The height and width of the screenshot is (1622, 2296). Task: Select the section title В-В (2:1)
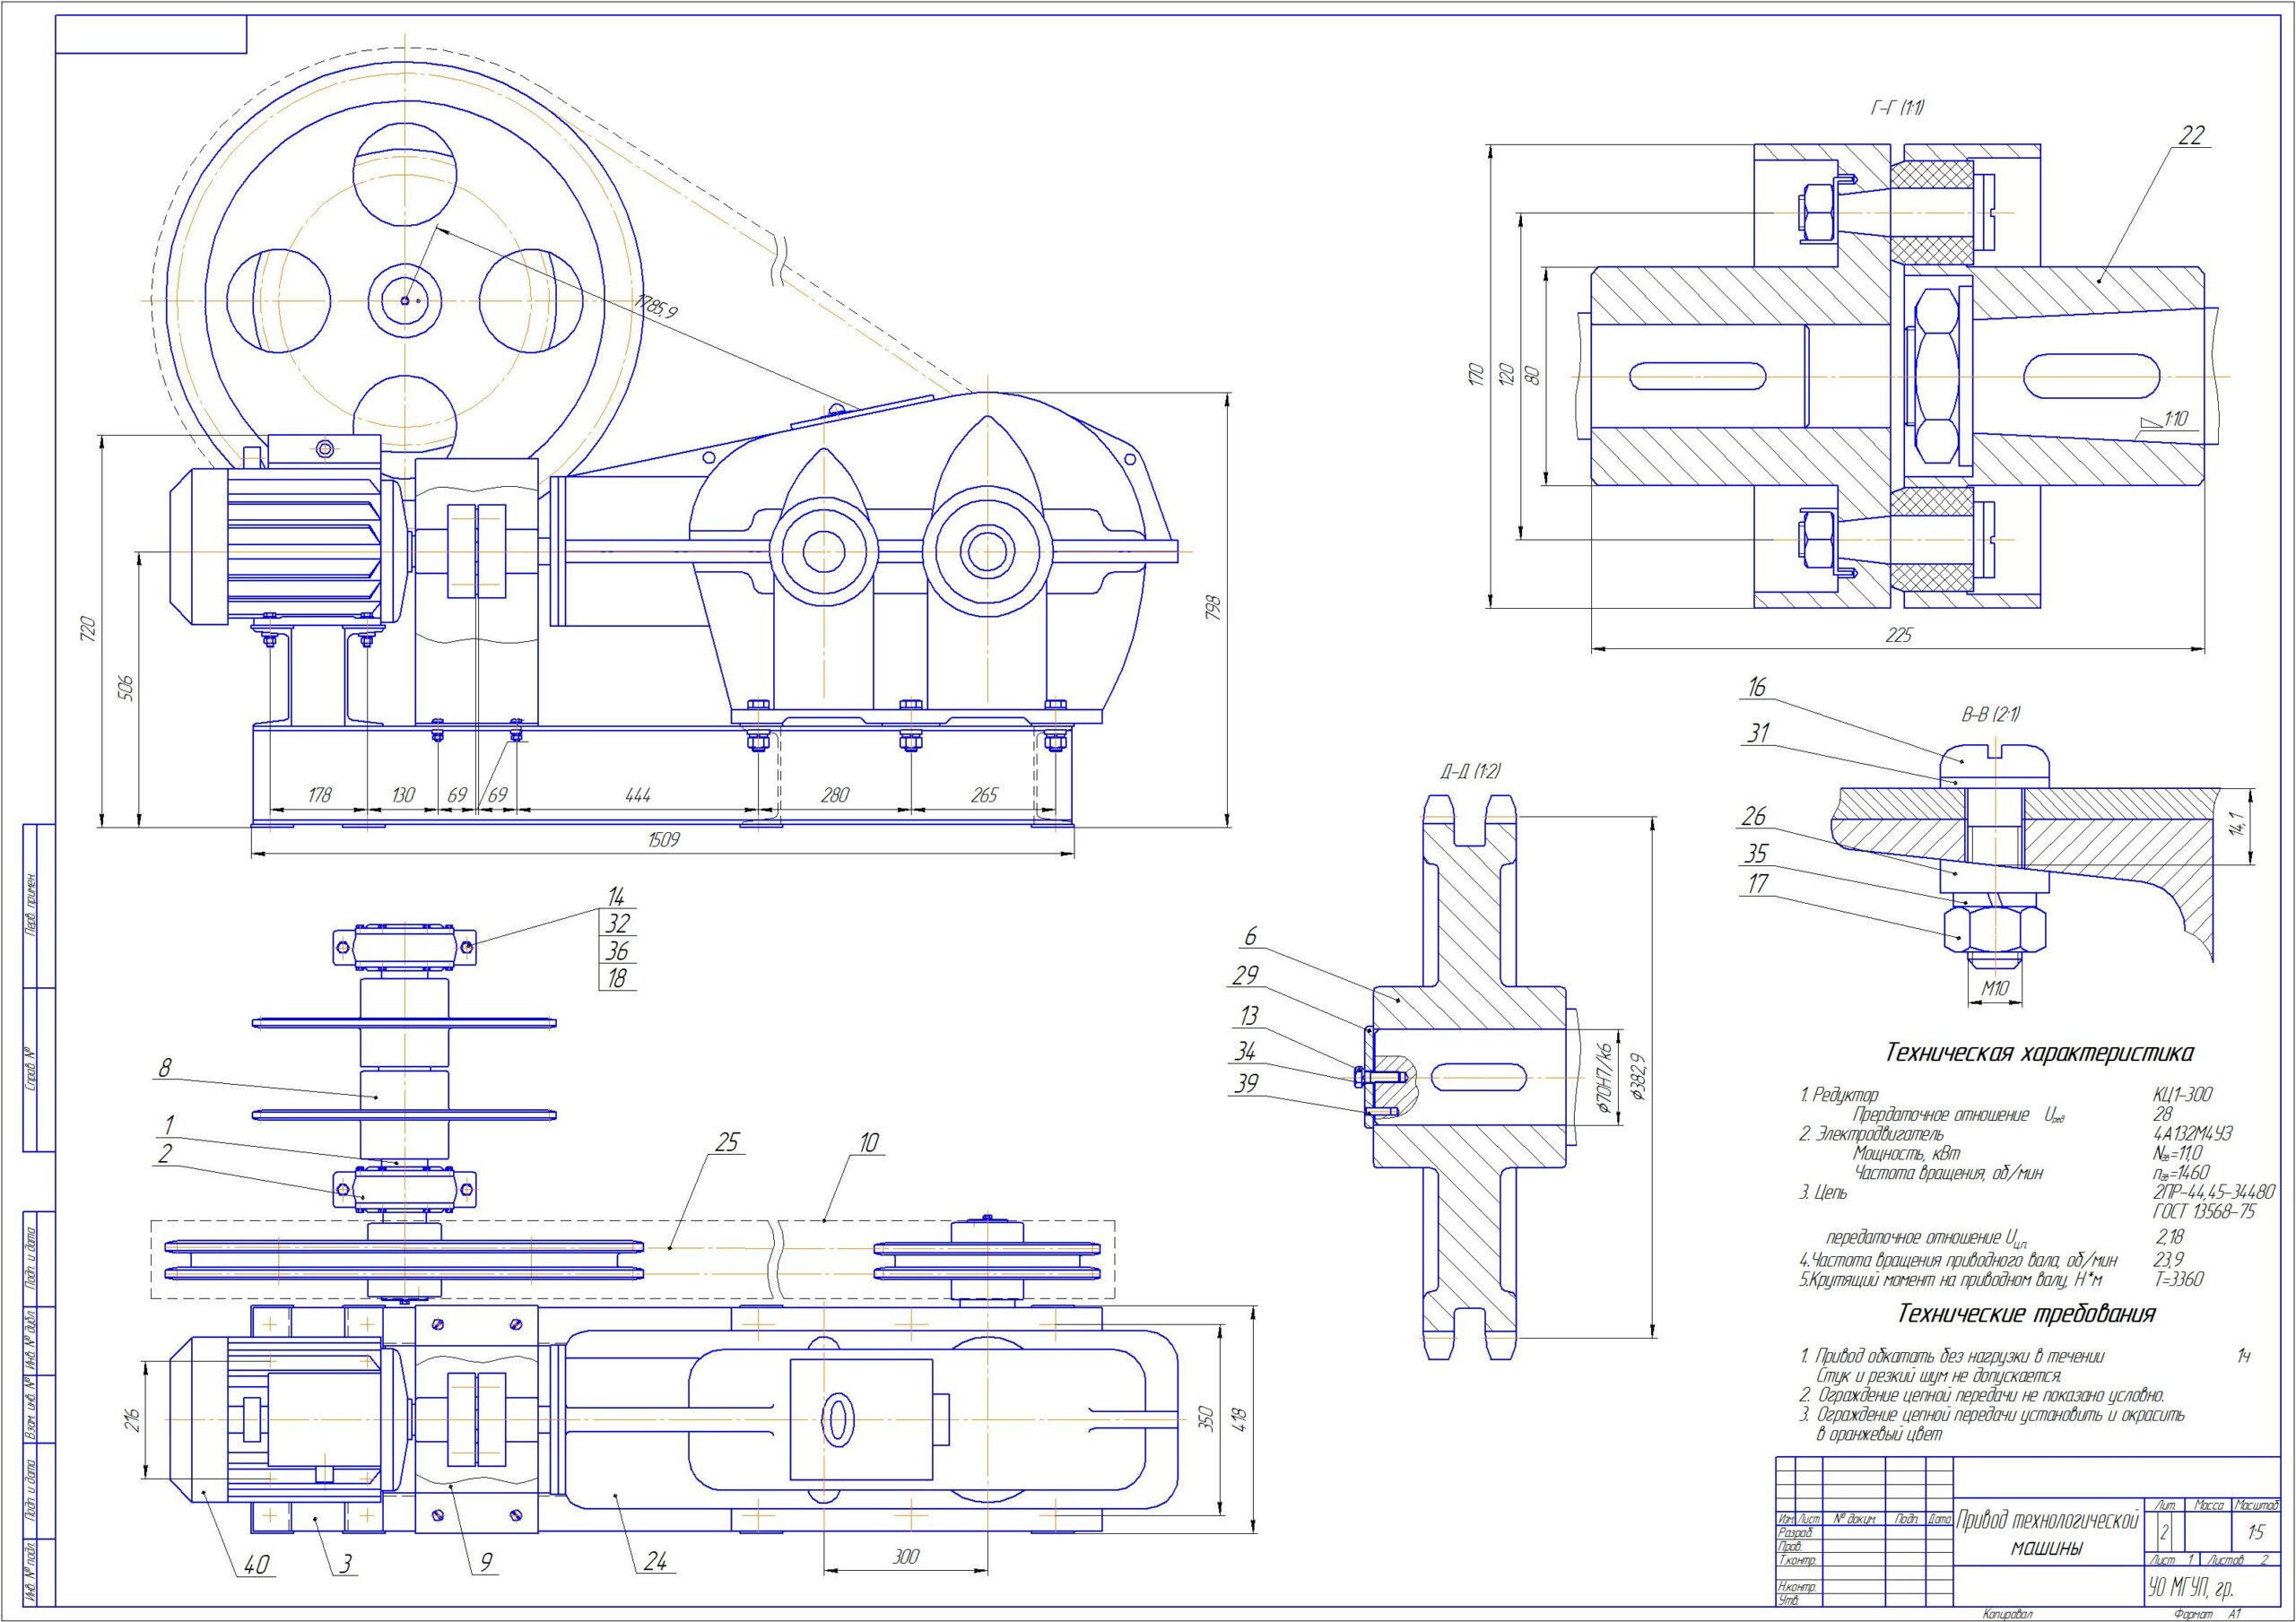click(1990, 715)
